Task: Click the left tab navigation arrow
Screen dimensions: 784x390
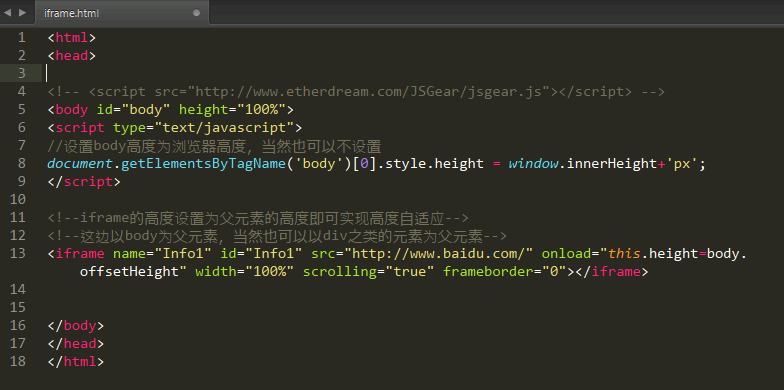Action: tap(7, 12)
